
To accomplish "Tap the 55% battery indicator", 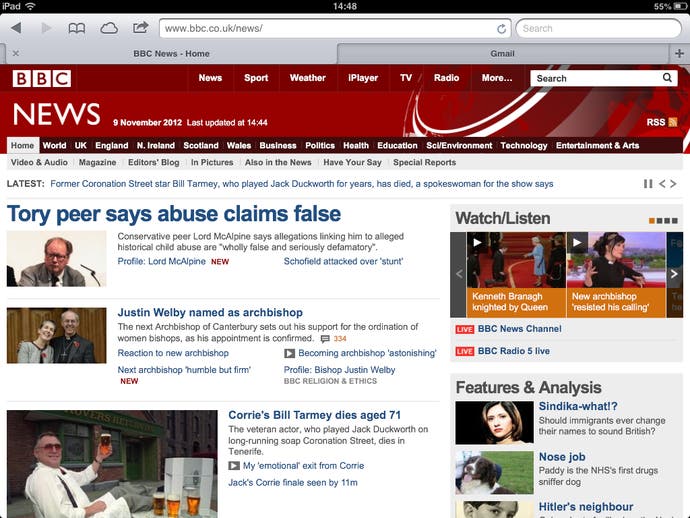I will (671, 6).
